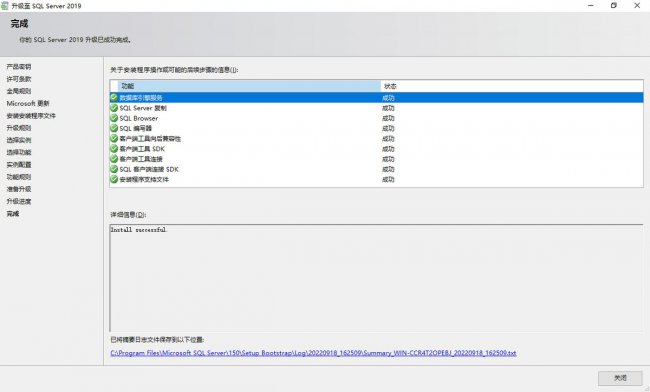Click green check icon beside SQL Browser
The height and width of the screenshot is (392, 650).
(114, 118)
